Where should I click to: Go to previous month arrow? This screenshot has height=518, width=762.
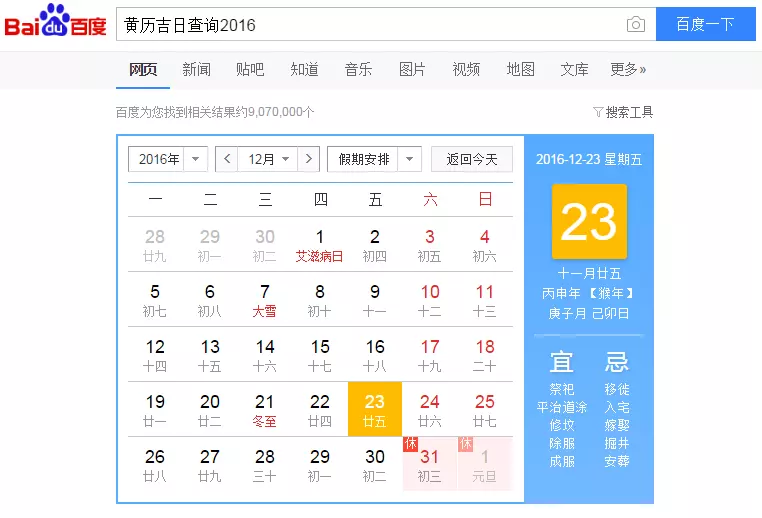point(227,159)
